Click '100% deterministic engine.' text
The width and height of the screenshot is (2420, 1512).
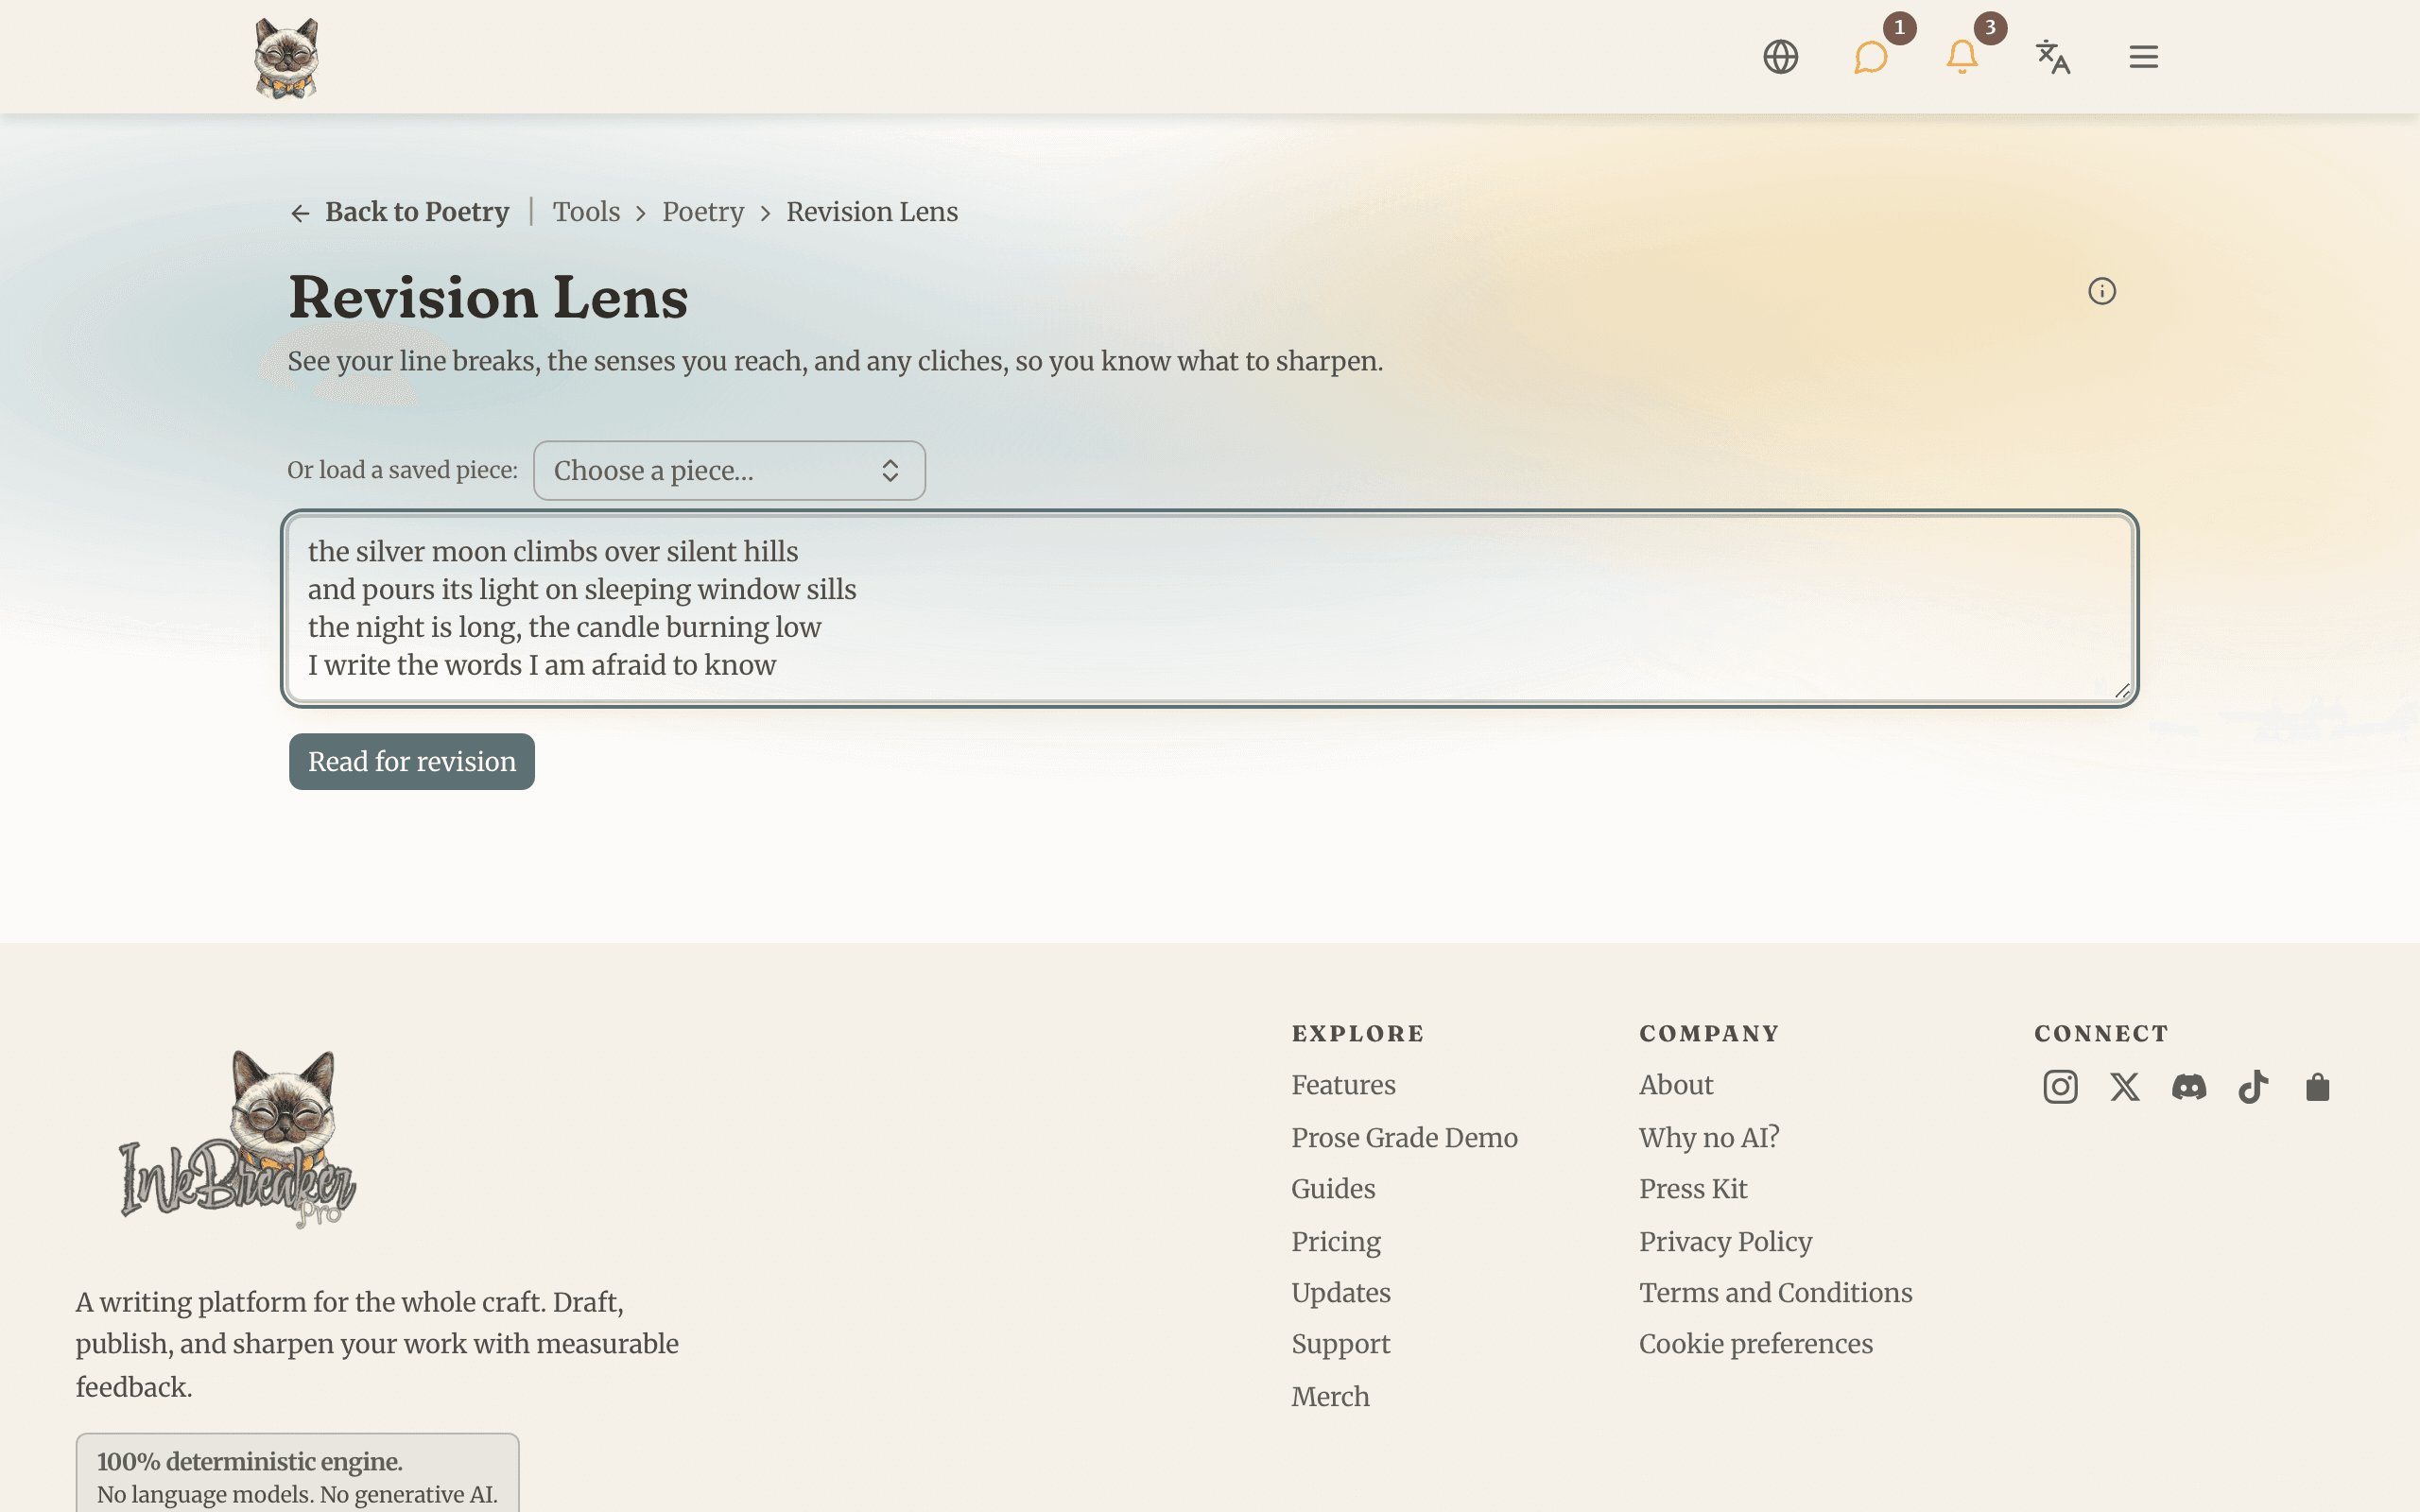tap(250, 1462)
